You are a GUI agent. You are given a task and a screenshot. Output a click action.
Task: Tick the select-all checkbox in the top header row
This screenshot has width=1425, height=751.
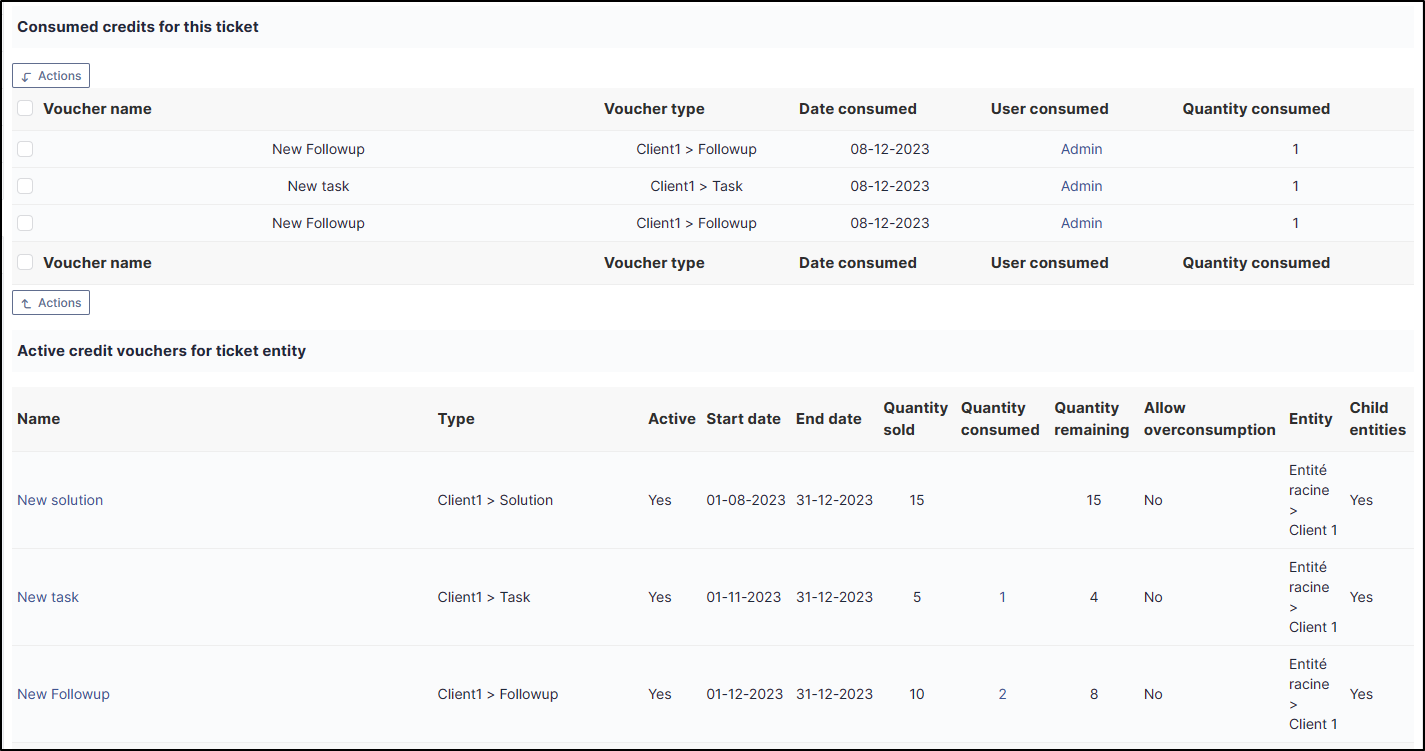(x=25, y=109)
